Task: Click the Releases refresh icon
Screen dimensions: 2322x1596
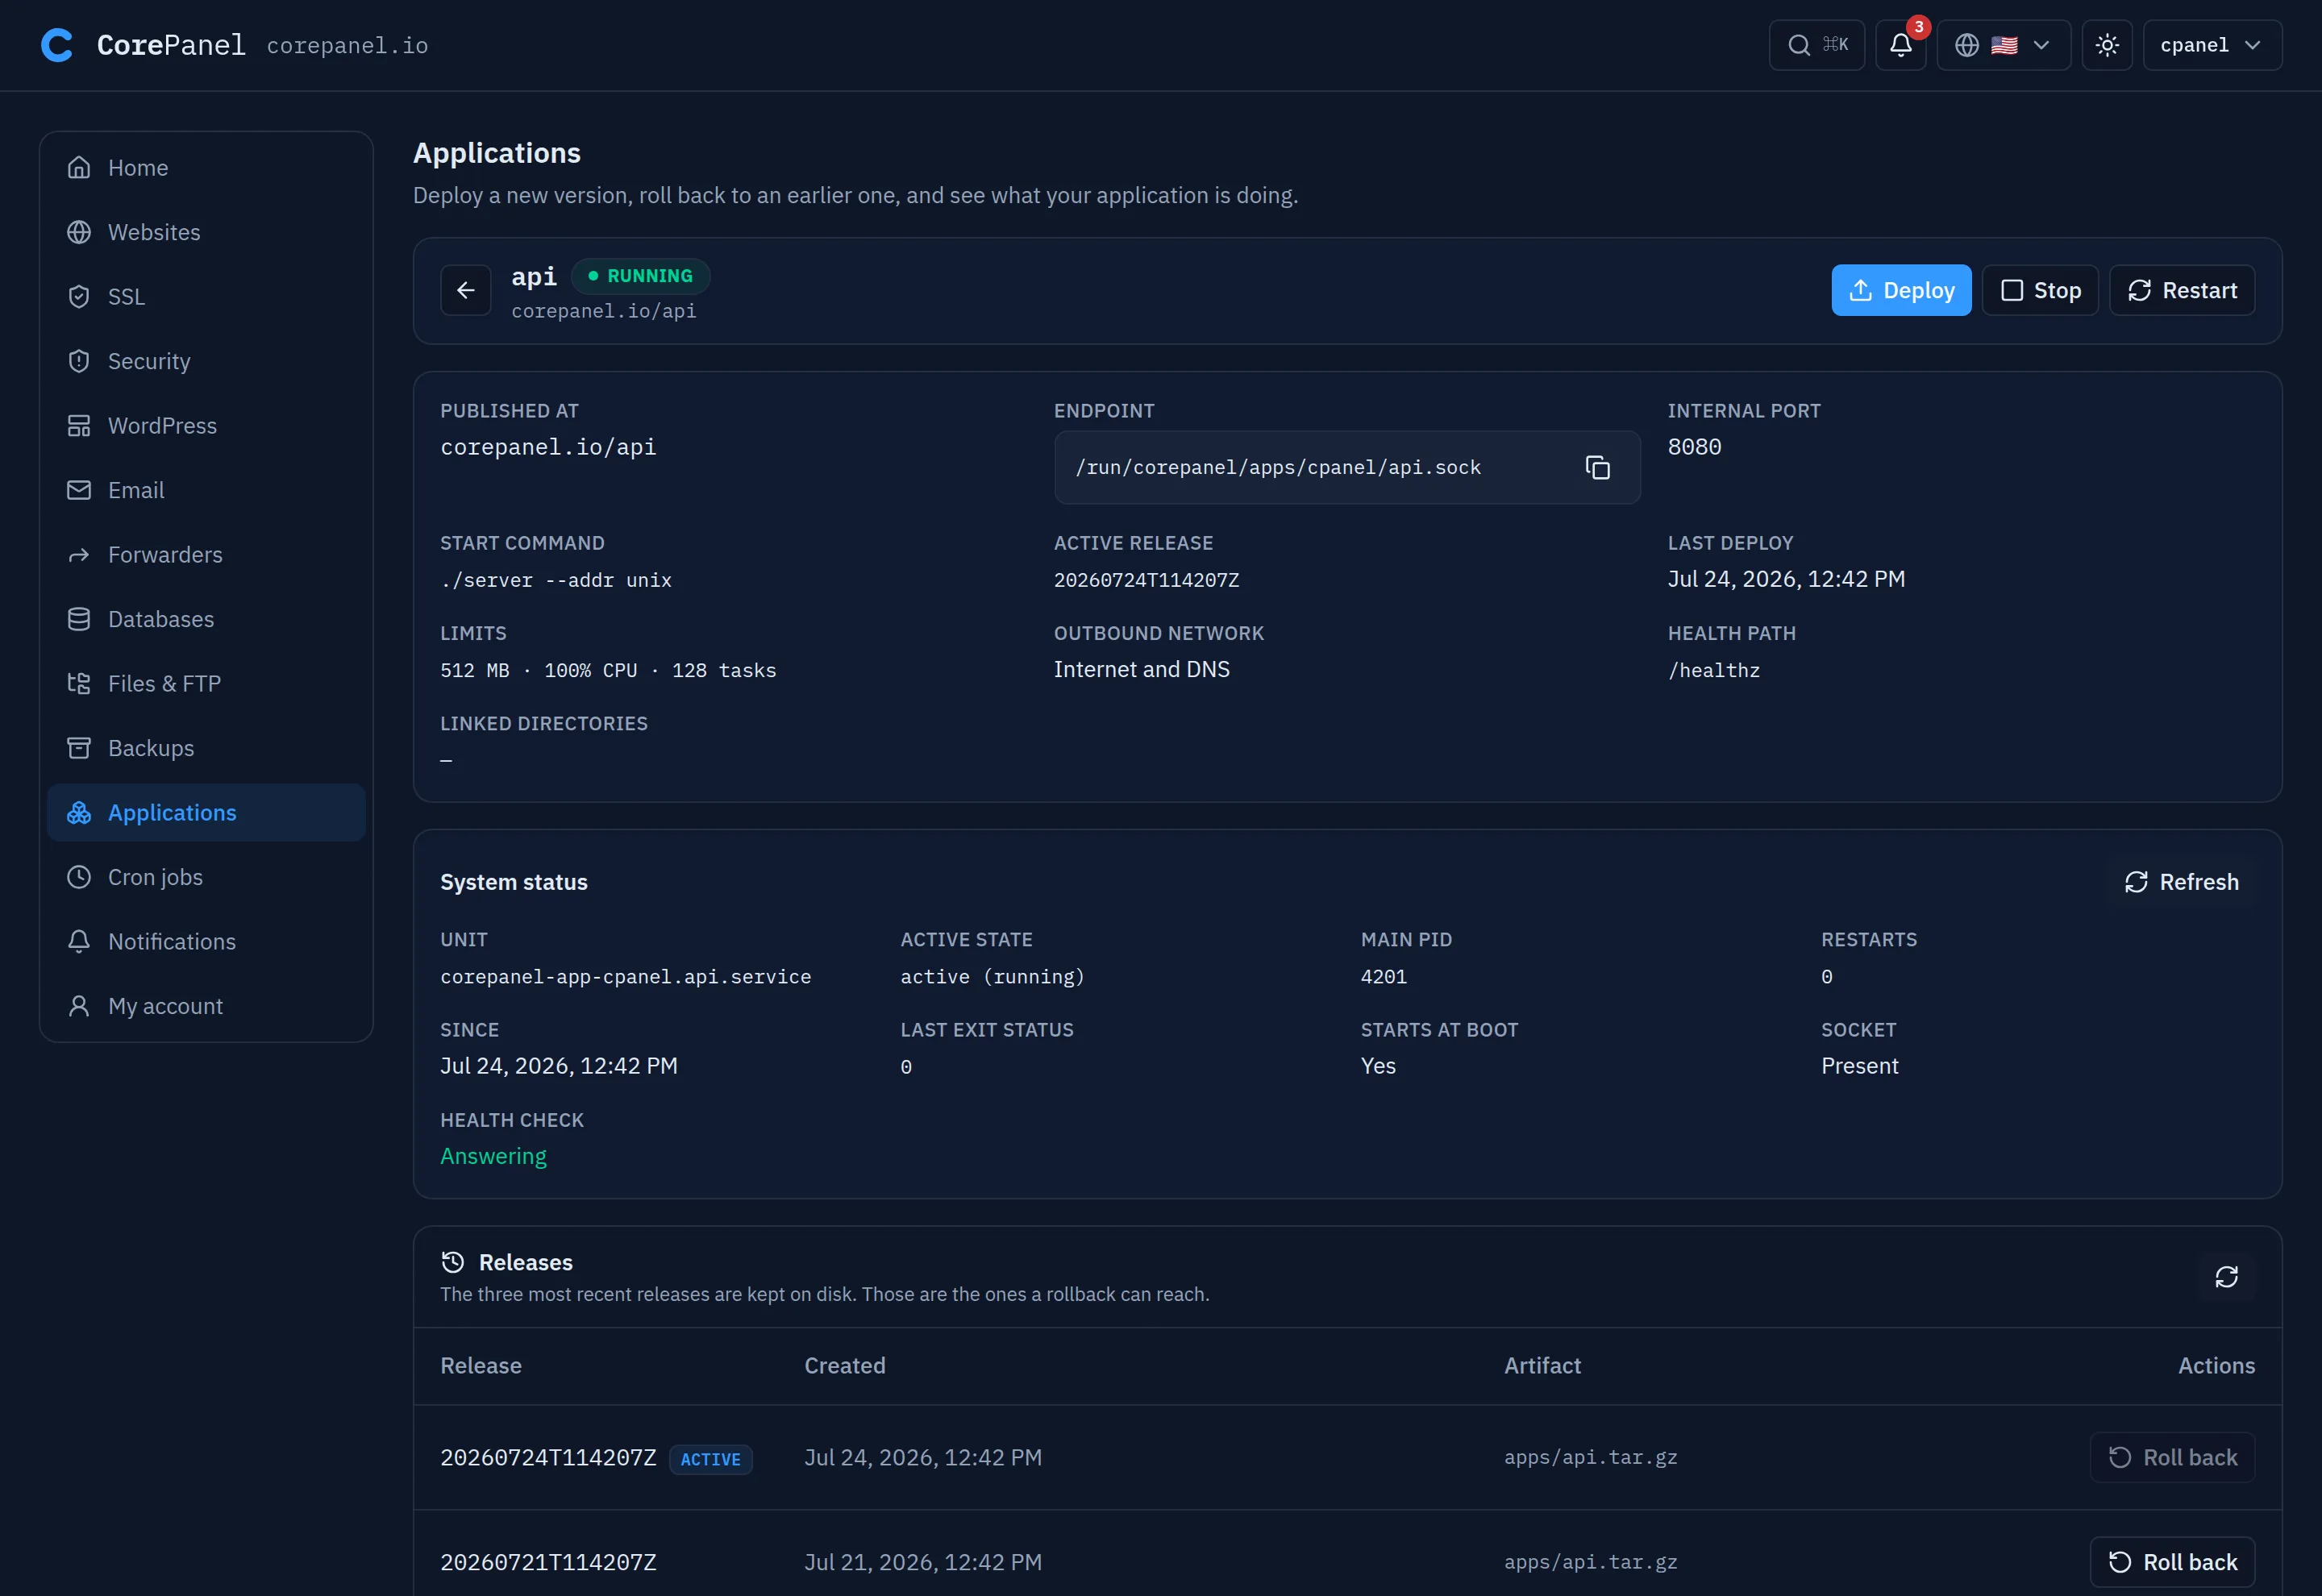Action: [x=2225, y=1277]
